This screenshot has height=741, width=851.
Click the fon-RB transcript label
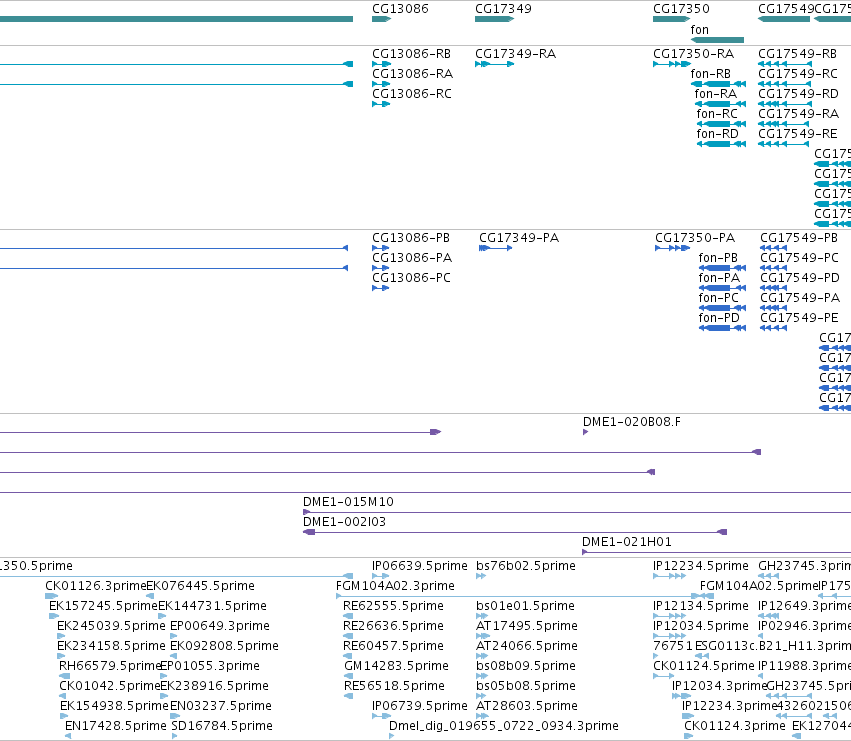click(710, 74)
